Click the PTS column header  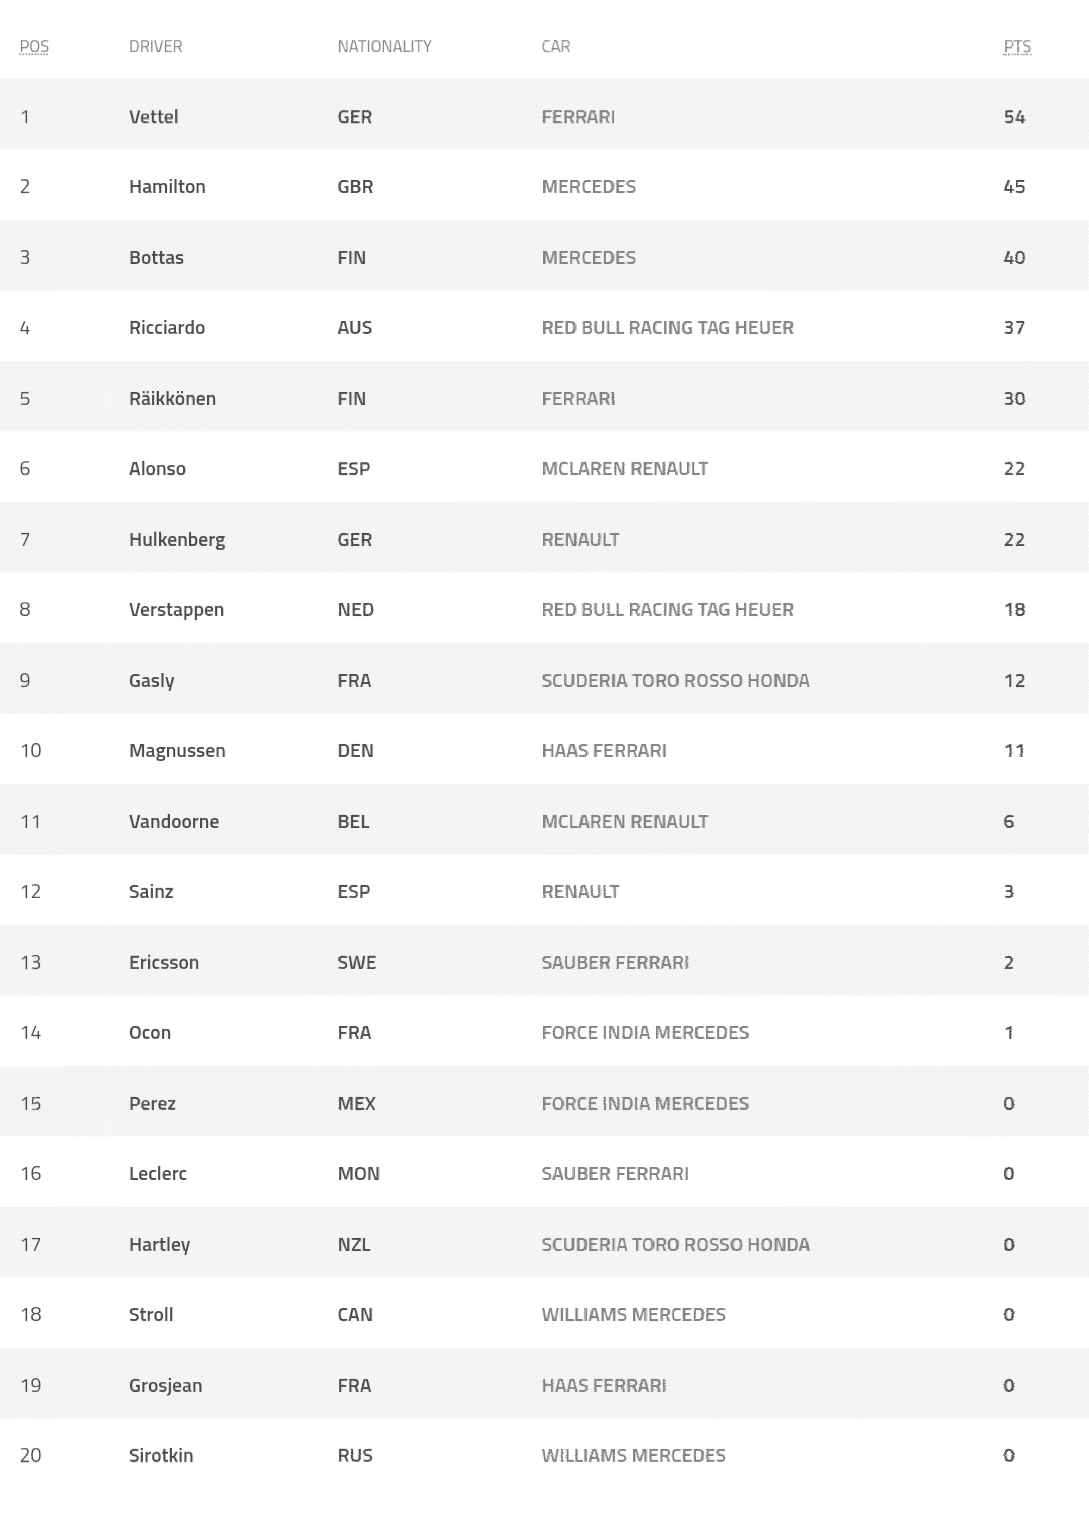click(1017, 46)
